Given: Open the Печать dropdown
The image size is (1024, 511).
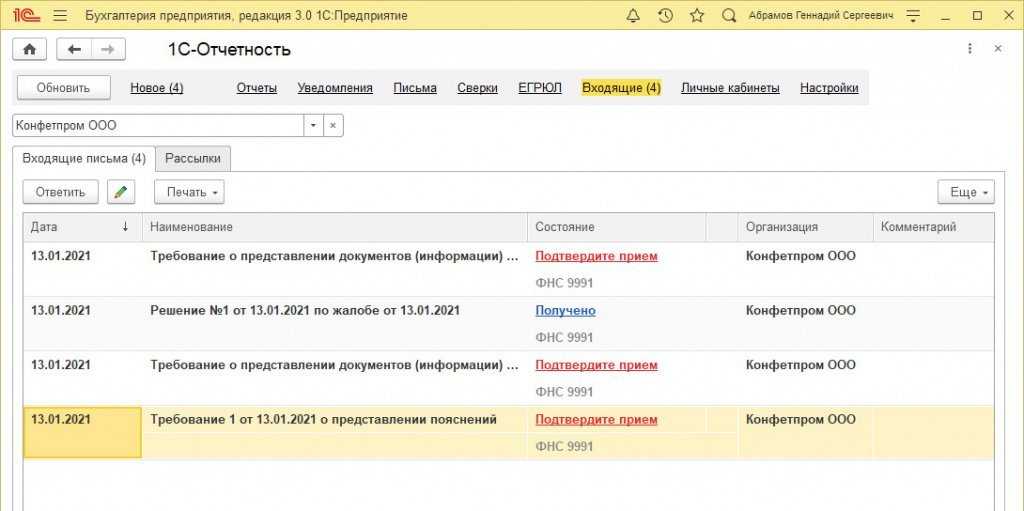Looking at the screenshot, I should click(x=189, y=191).
